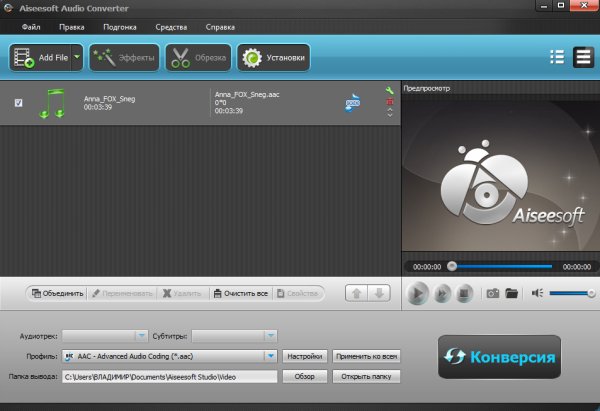Open the Файл menu
The height and width of the screenshot is (411, 600).
click(31, 27)
